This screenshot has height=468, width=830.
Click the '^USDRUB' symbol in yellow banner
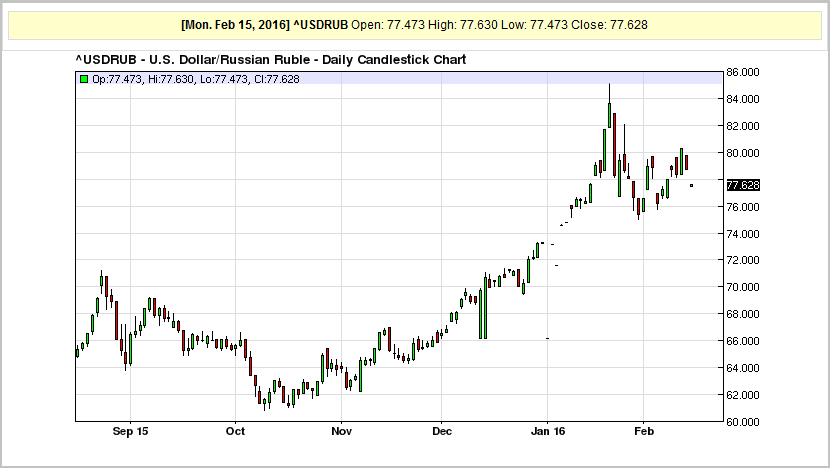(321, 25)
